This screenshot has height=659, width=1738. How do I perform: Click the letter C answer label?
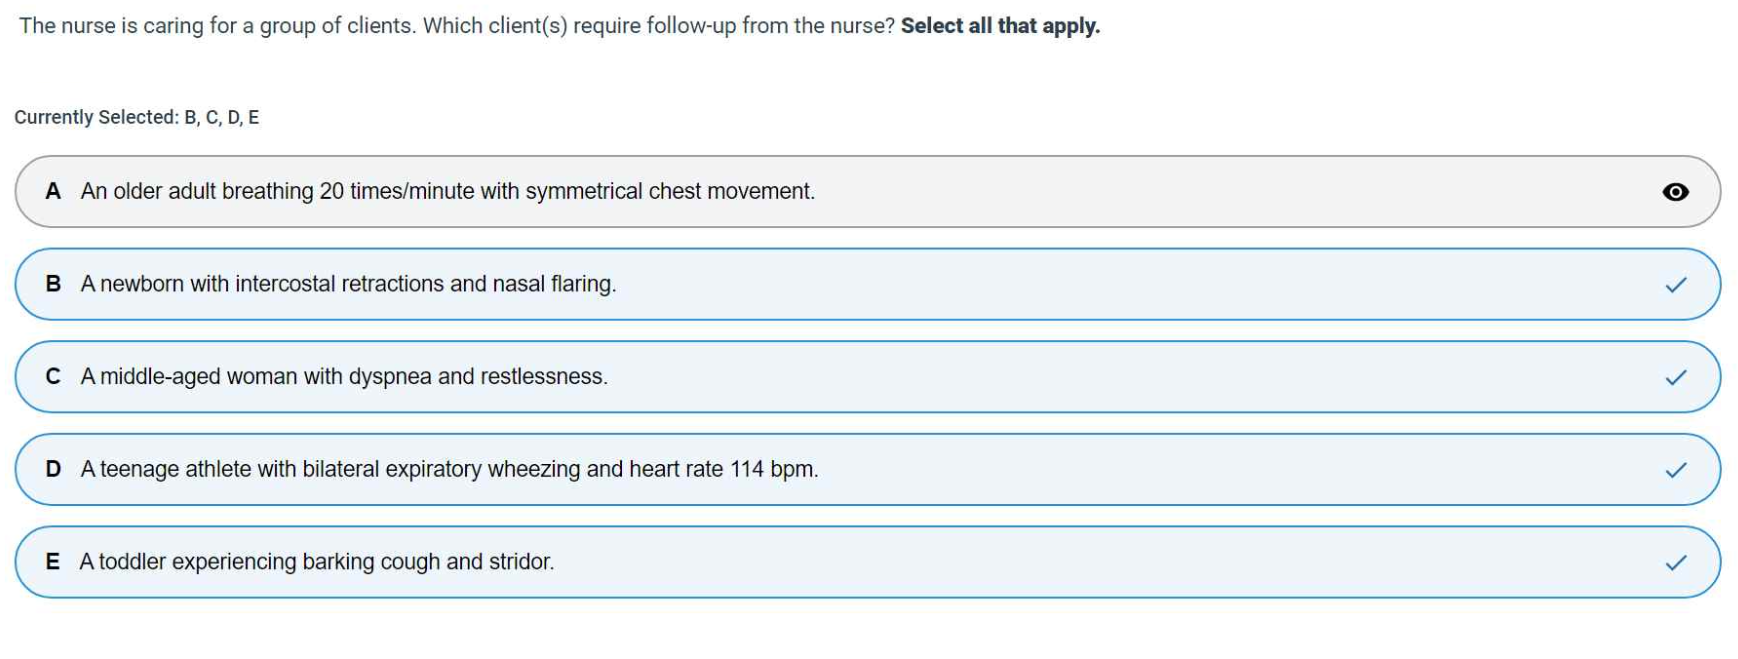click(53, 377)
